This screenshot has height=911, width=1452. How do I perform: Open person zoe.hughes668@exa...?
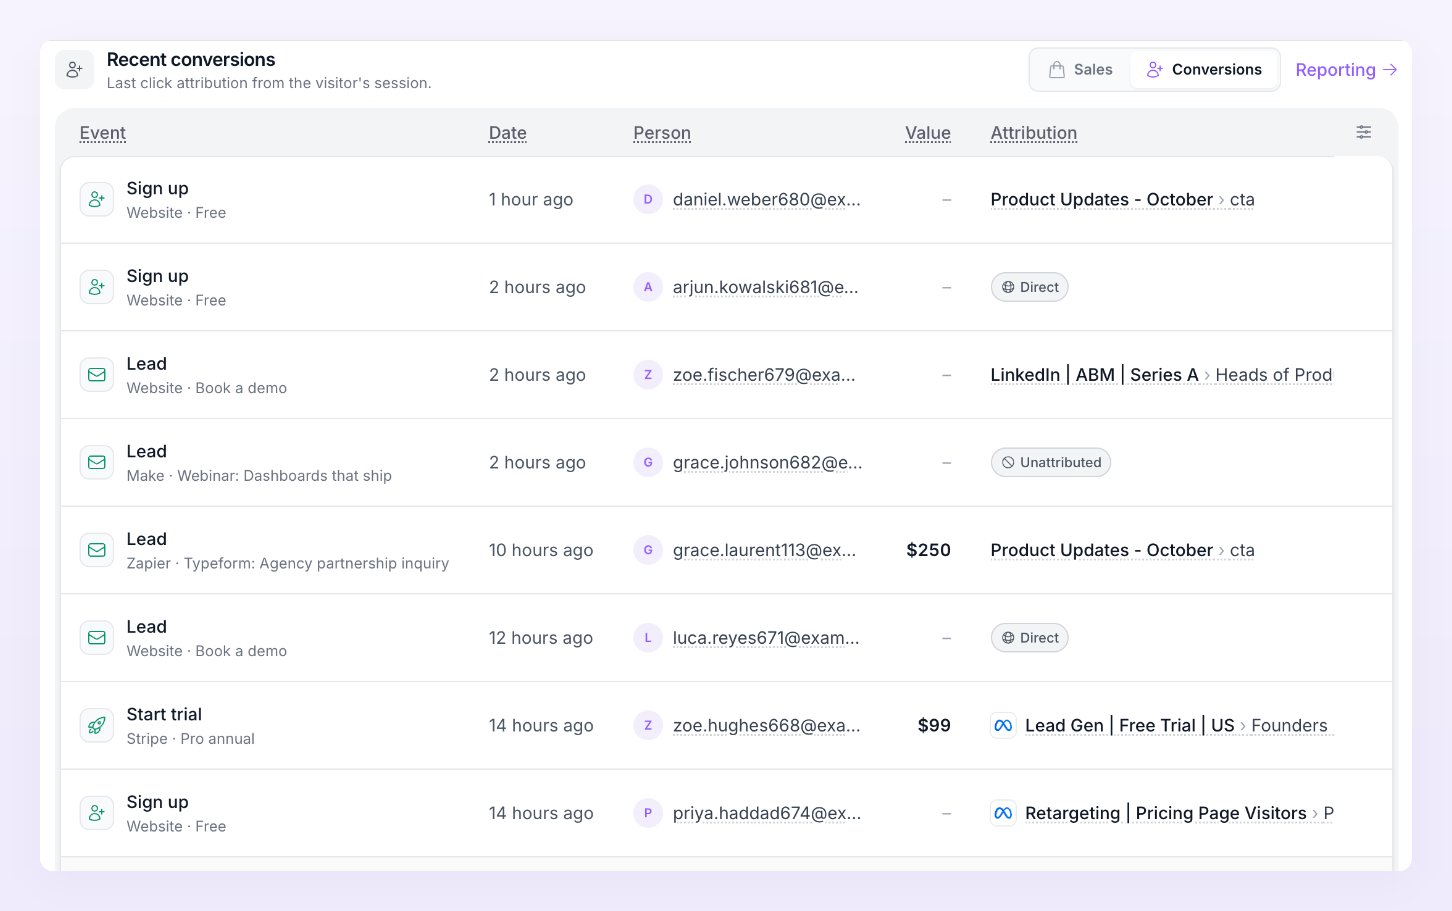pyautogui.click(x=766, y=726)
